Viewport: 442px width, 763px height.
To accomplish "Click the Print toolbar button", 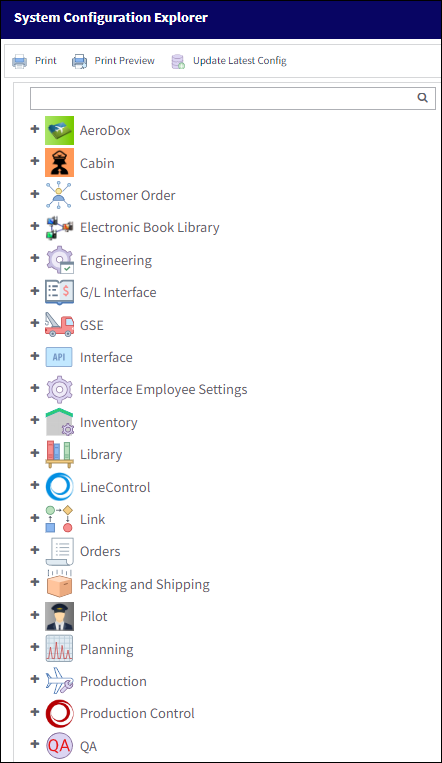I will click(x=35, y=61).
